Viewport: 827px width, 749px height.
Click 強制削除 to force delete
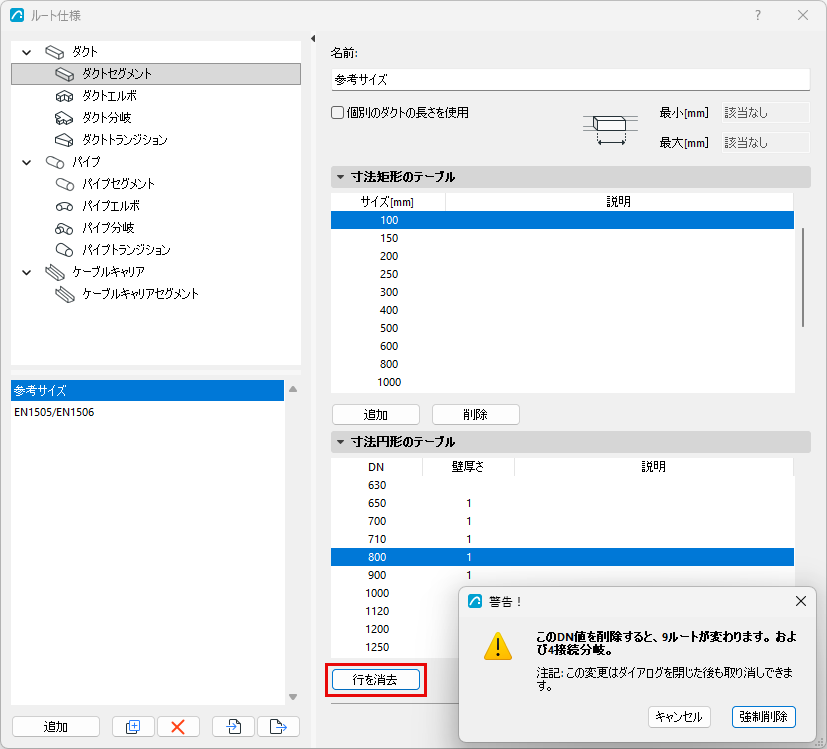tap(763, 717)
